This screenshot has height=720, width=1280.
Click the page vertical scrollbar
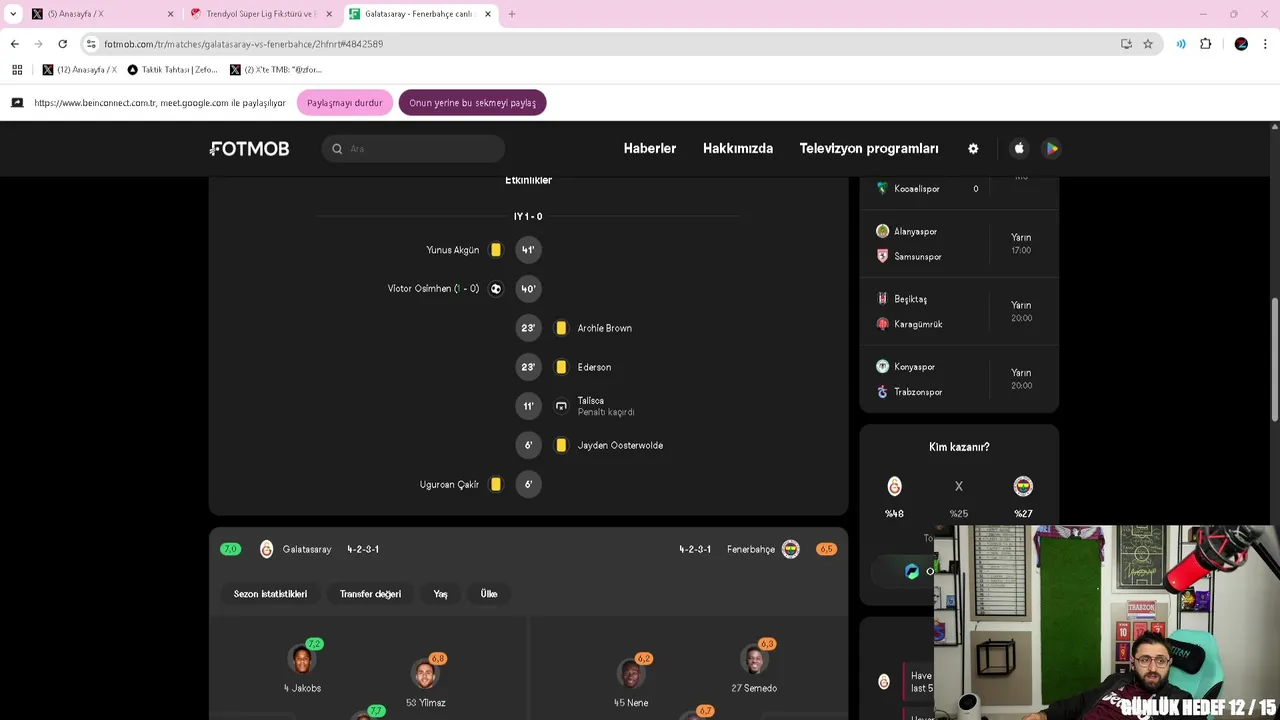(1274, 360)
